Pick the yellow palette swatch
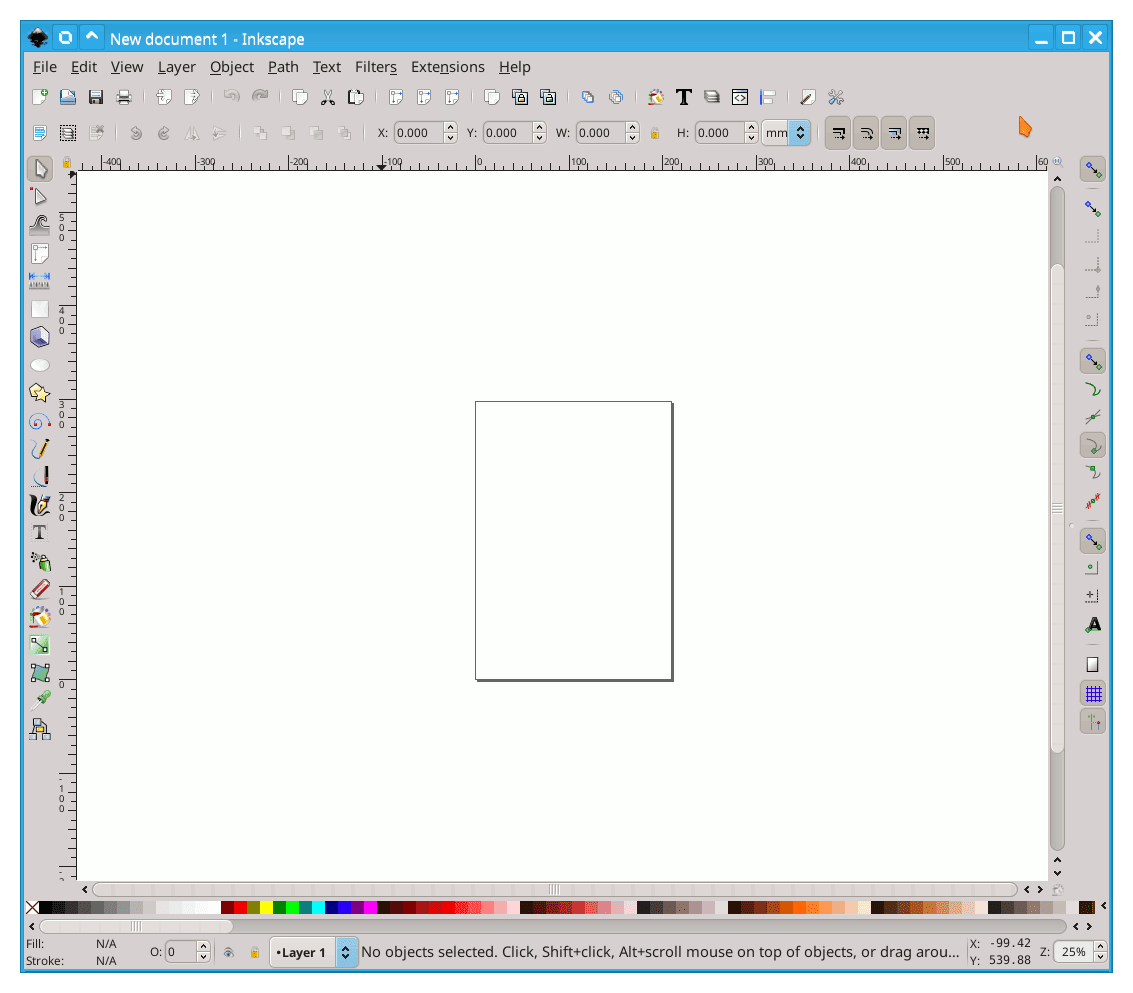The image size is (1133, 993). (266, 907)
